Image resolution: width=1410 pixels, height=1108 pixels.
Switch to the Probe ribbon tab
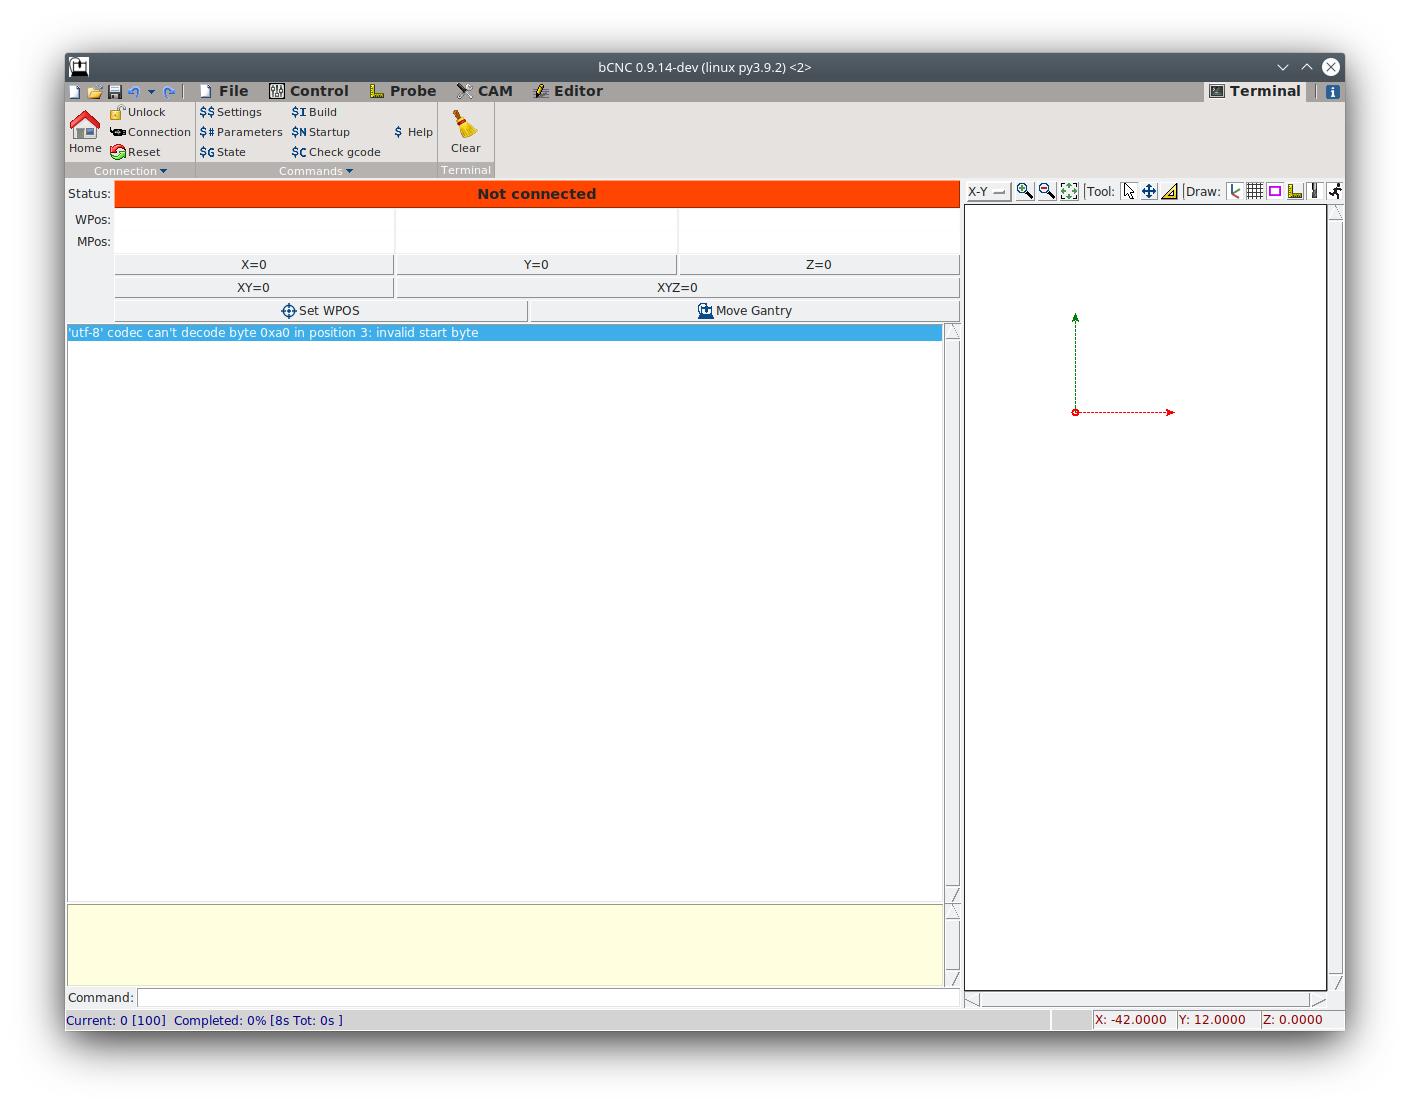pyautogui.click(x=403, y=91)
